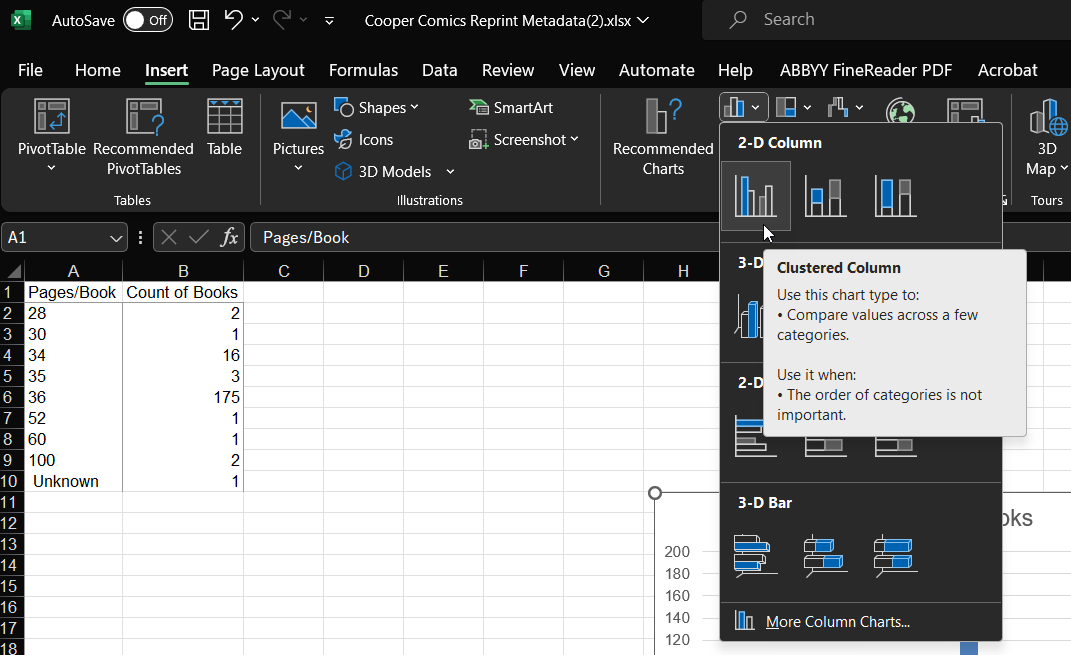Switch to the Formulas tab
This screenshot has width=1071, height=655.
363,70
